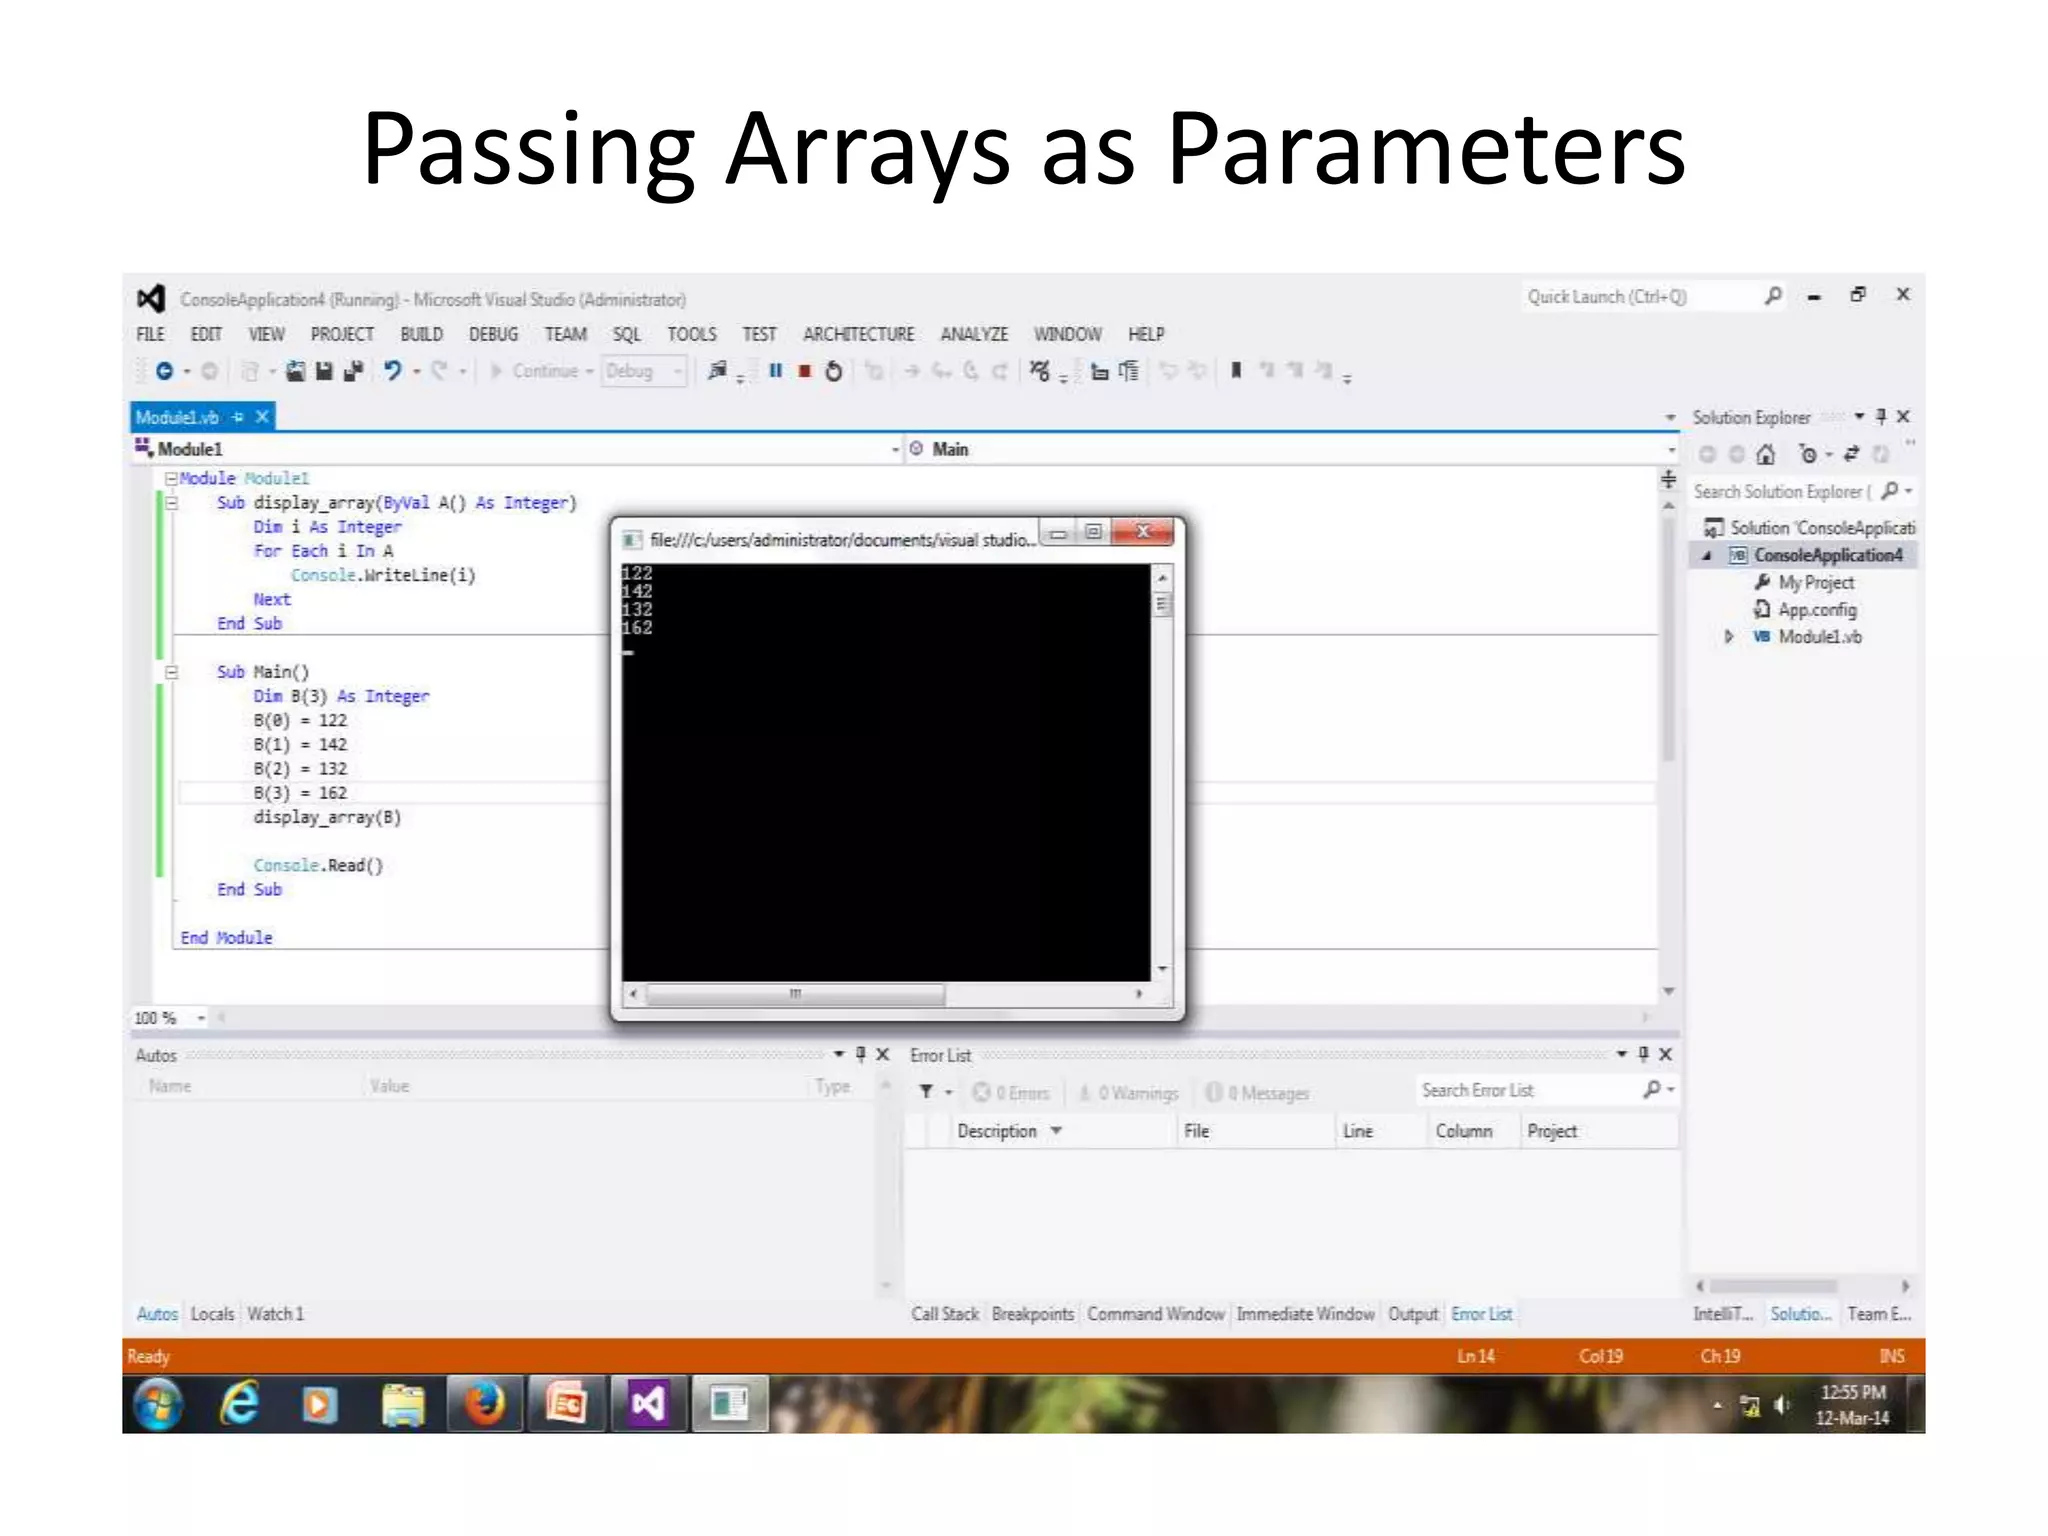Restart the debug session icon
Screen dimensions: 2048x1536
(833, 371)
